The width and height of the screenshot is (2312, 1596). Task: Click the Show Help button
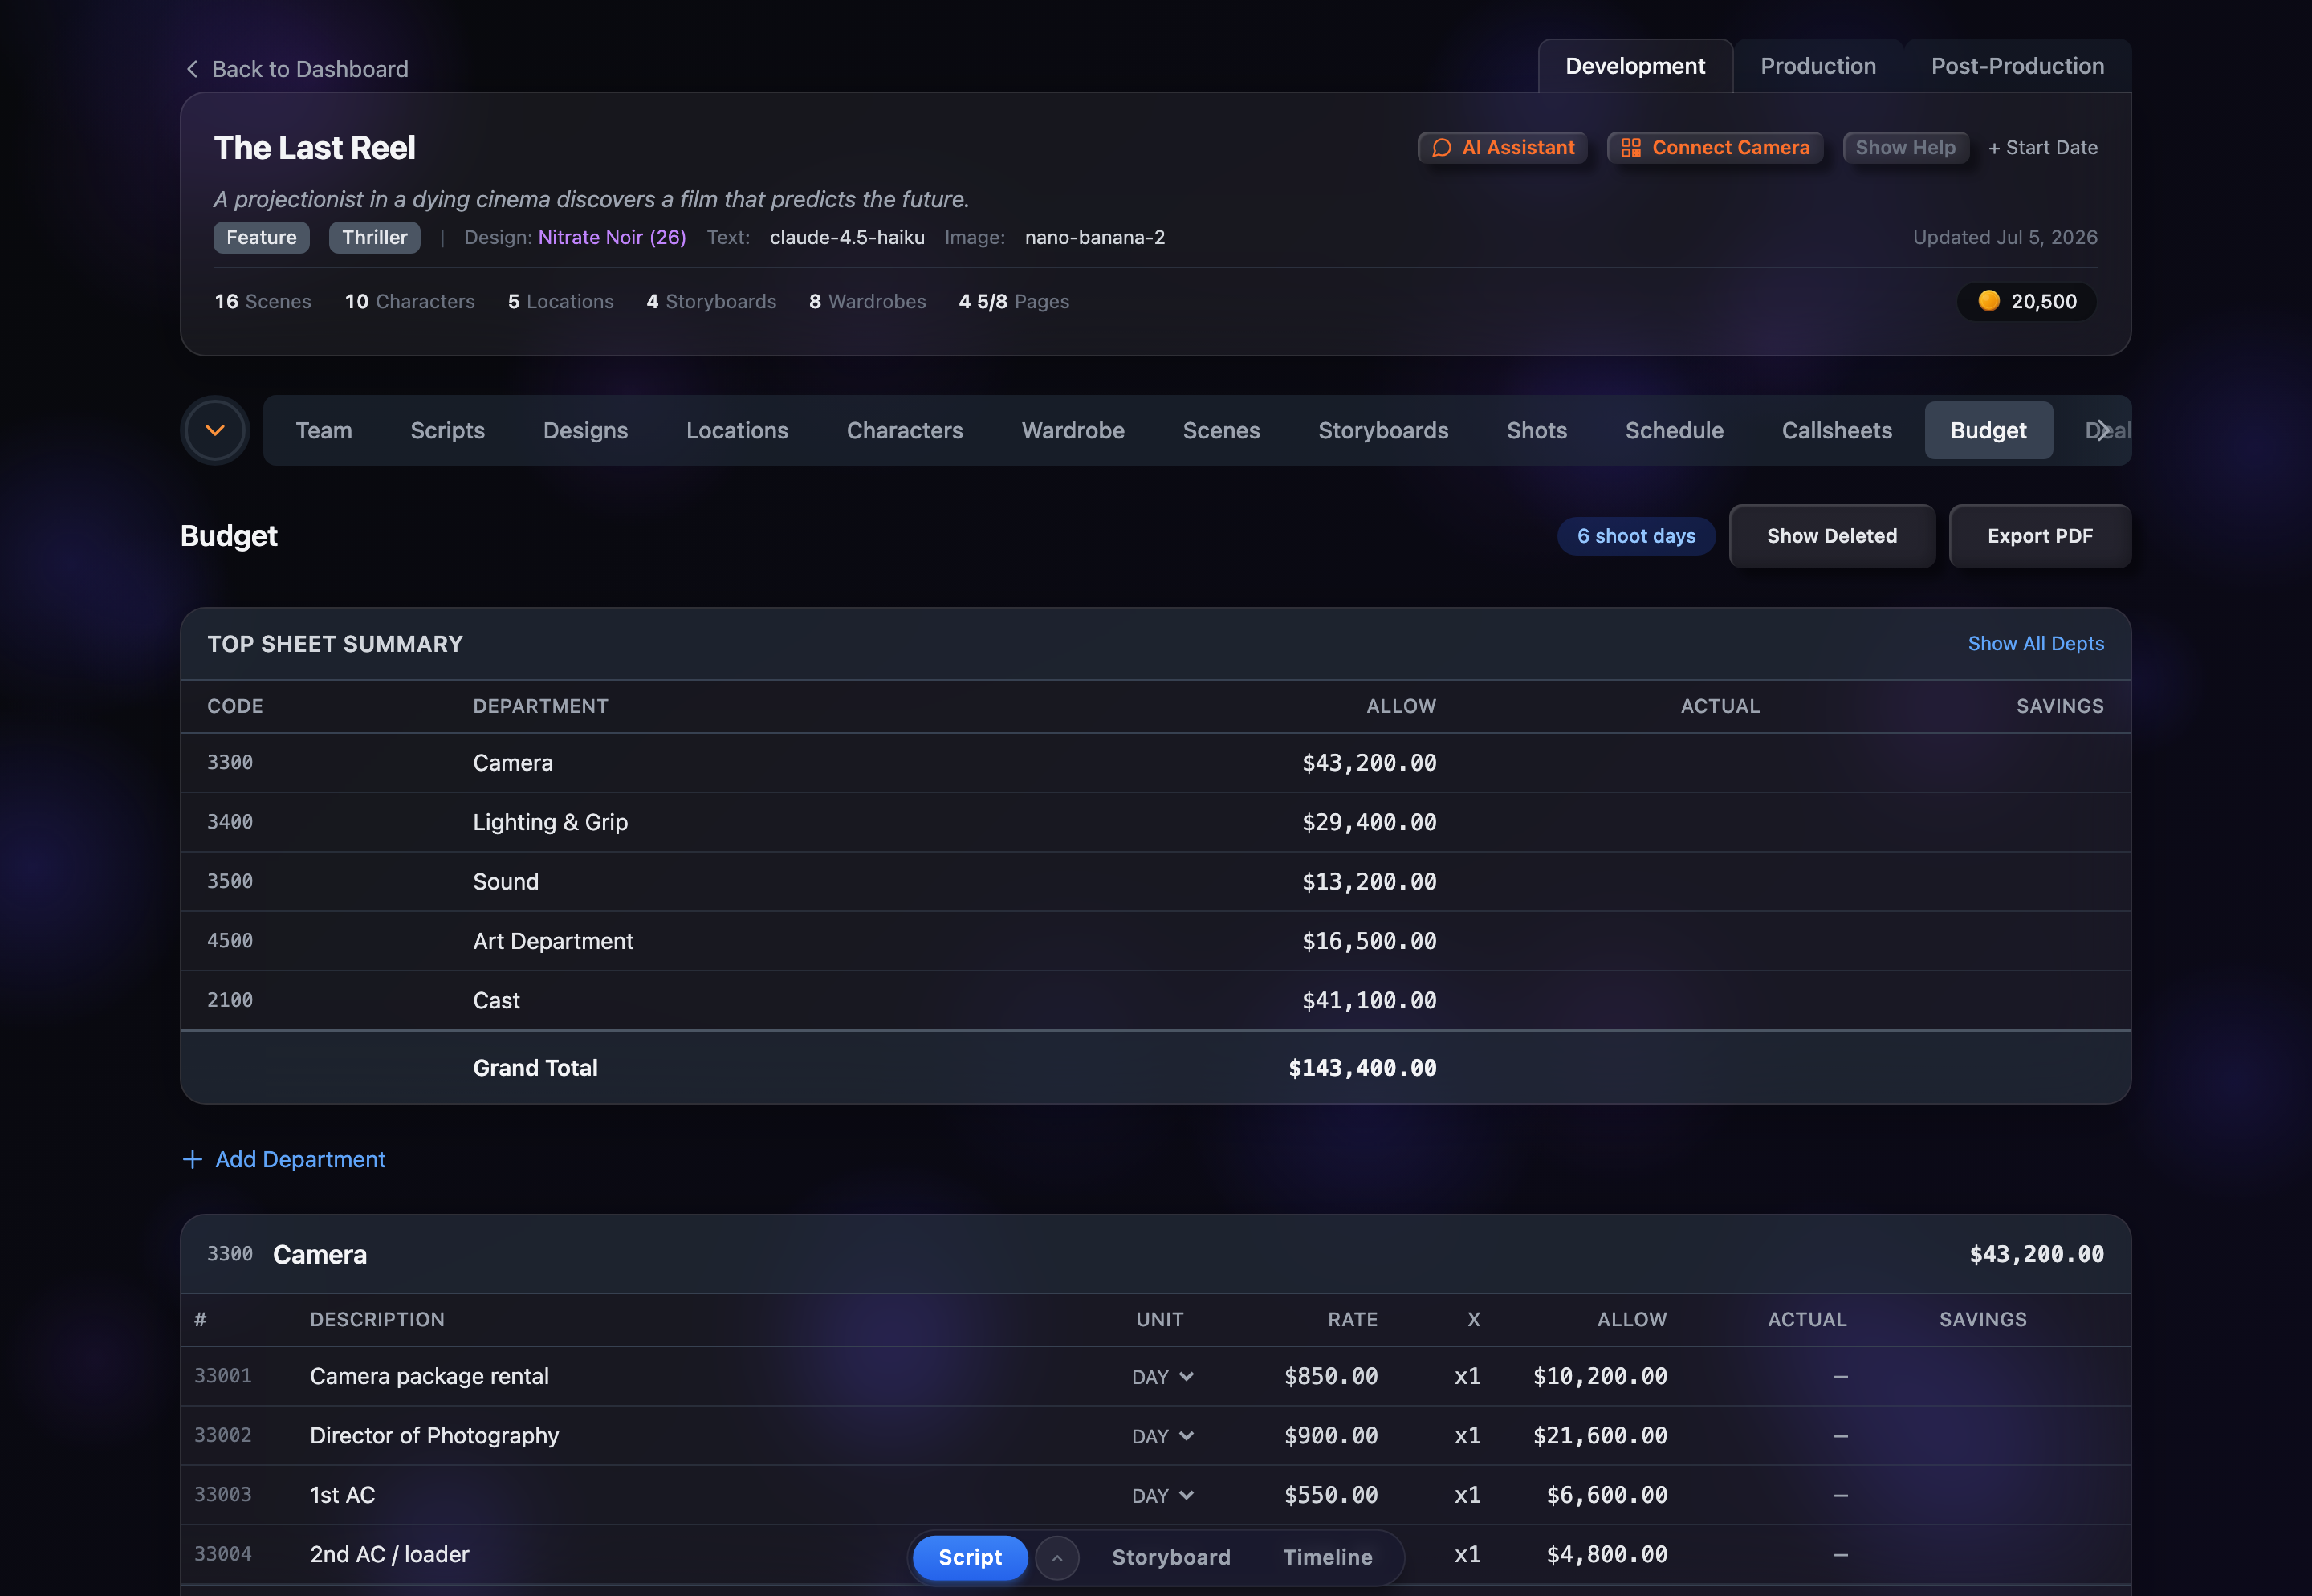coord(1905,148)
